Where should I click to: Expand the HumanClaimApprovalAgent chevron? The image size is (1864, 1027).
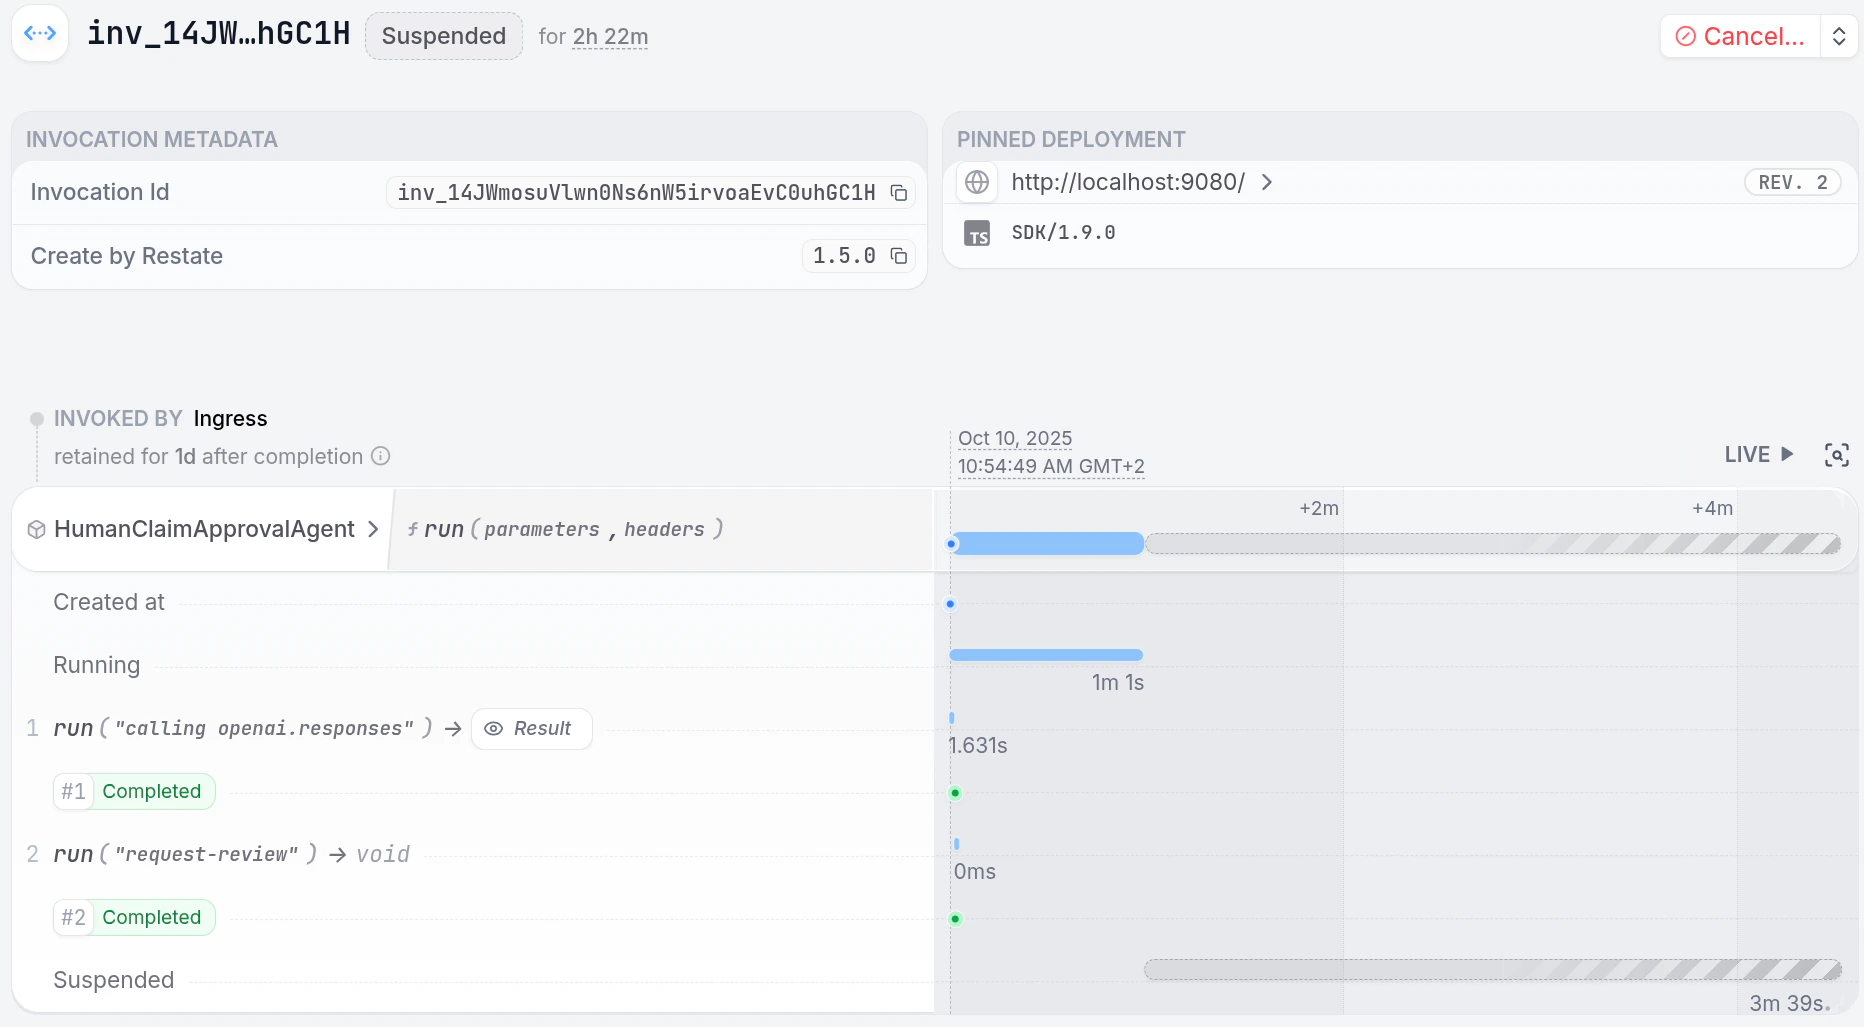click(373, 529)
